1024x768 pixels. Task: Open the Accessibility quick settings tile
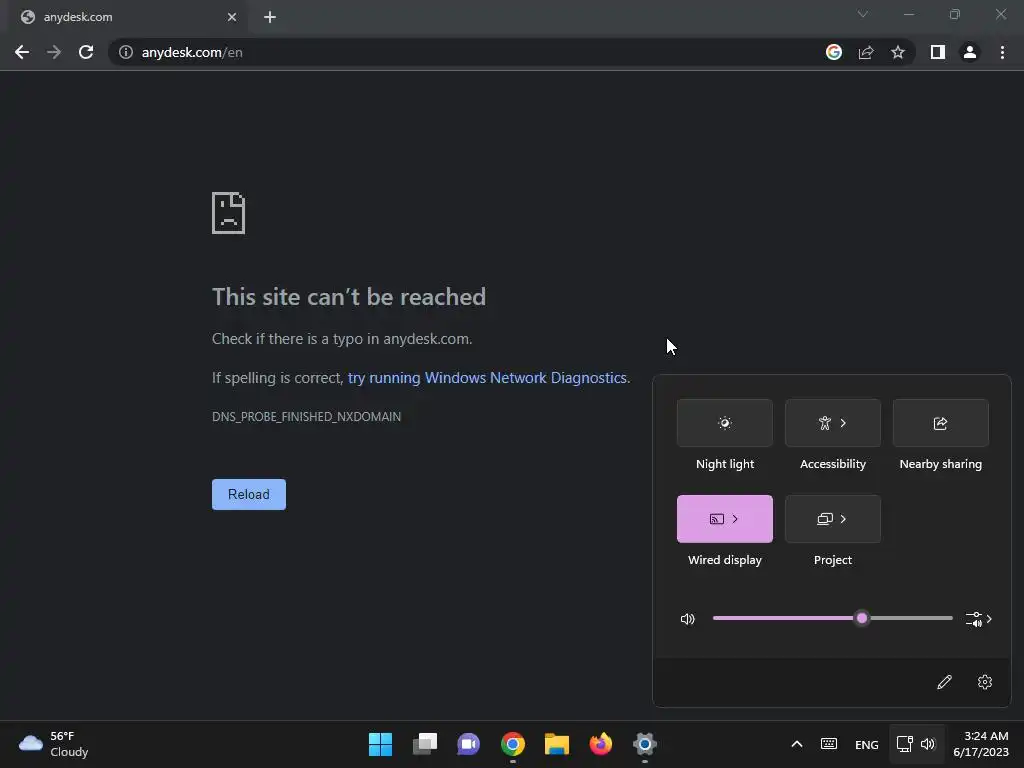coord(833,423)
